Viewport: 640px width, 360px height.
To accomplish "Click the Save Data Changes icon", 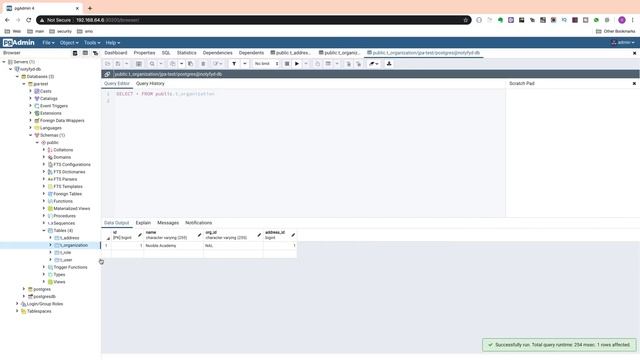I will tap(139, 64).
